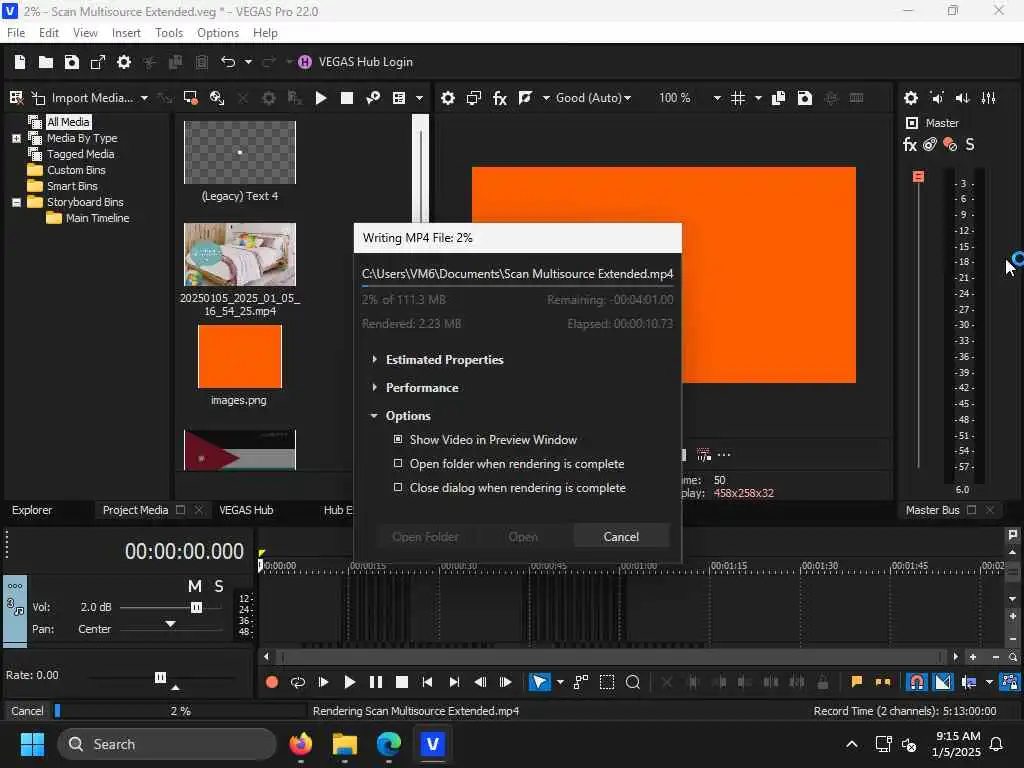Copy snapshot to clipboard icon
The image size is (1024, 768).
point(778,98)
